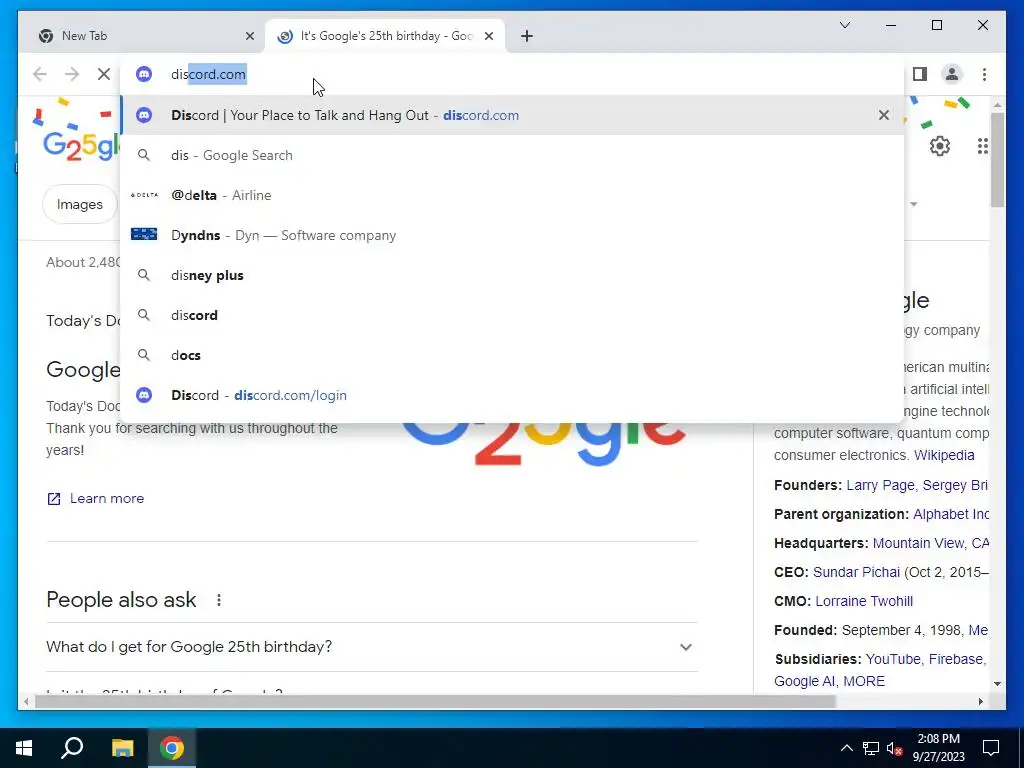Select Discord | Your Place to Talk suggestion
The width and height of the screenshot is (1024, 768).
pyautogui.click(x=512, y=116)
